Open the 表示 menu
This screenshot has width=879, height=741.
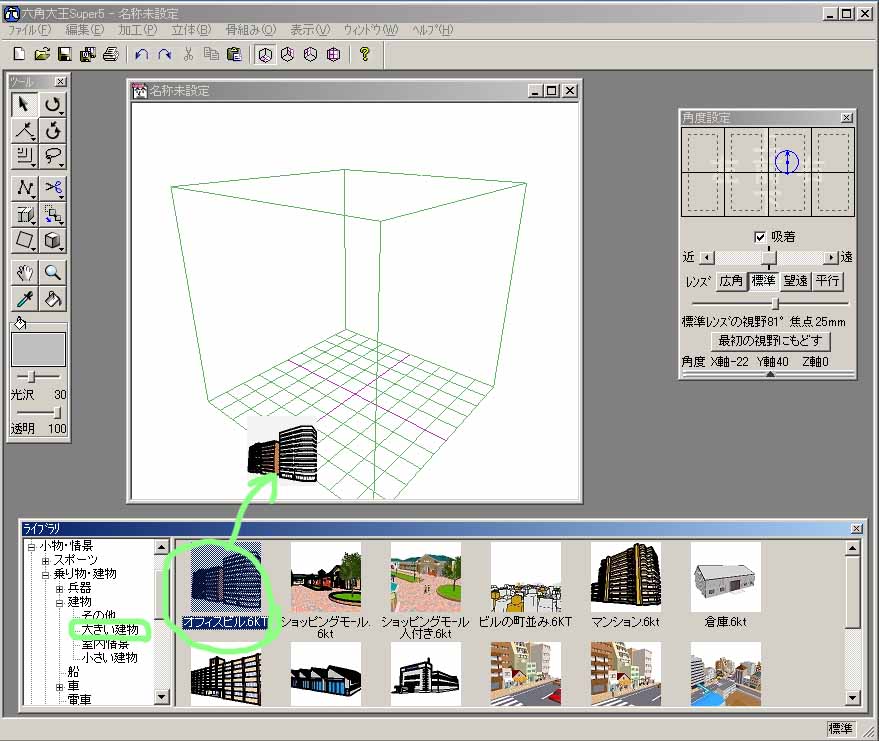[x=310, y=30]
